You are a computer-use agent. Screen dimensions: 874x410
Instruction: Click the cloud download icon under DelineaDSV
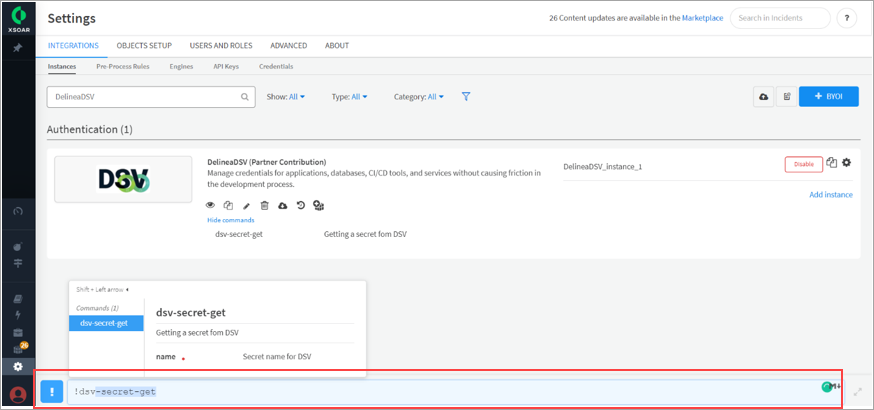point(283,205)
